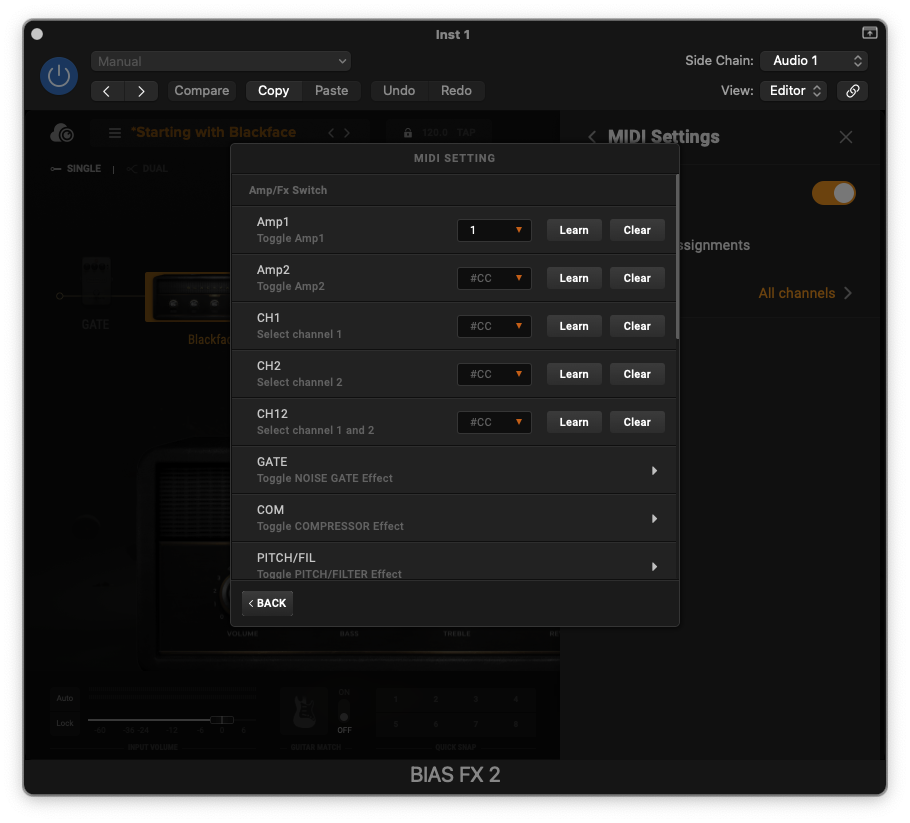Click Clear for CH12
This screenshot has height=823, width=910.
[637, 423]
